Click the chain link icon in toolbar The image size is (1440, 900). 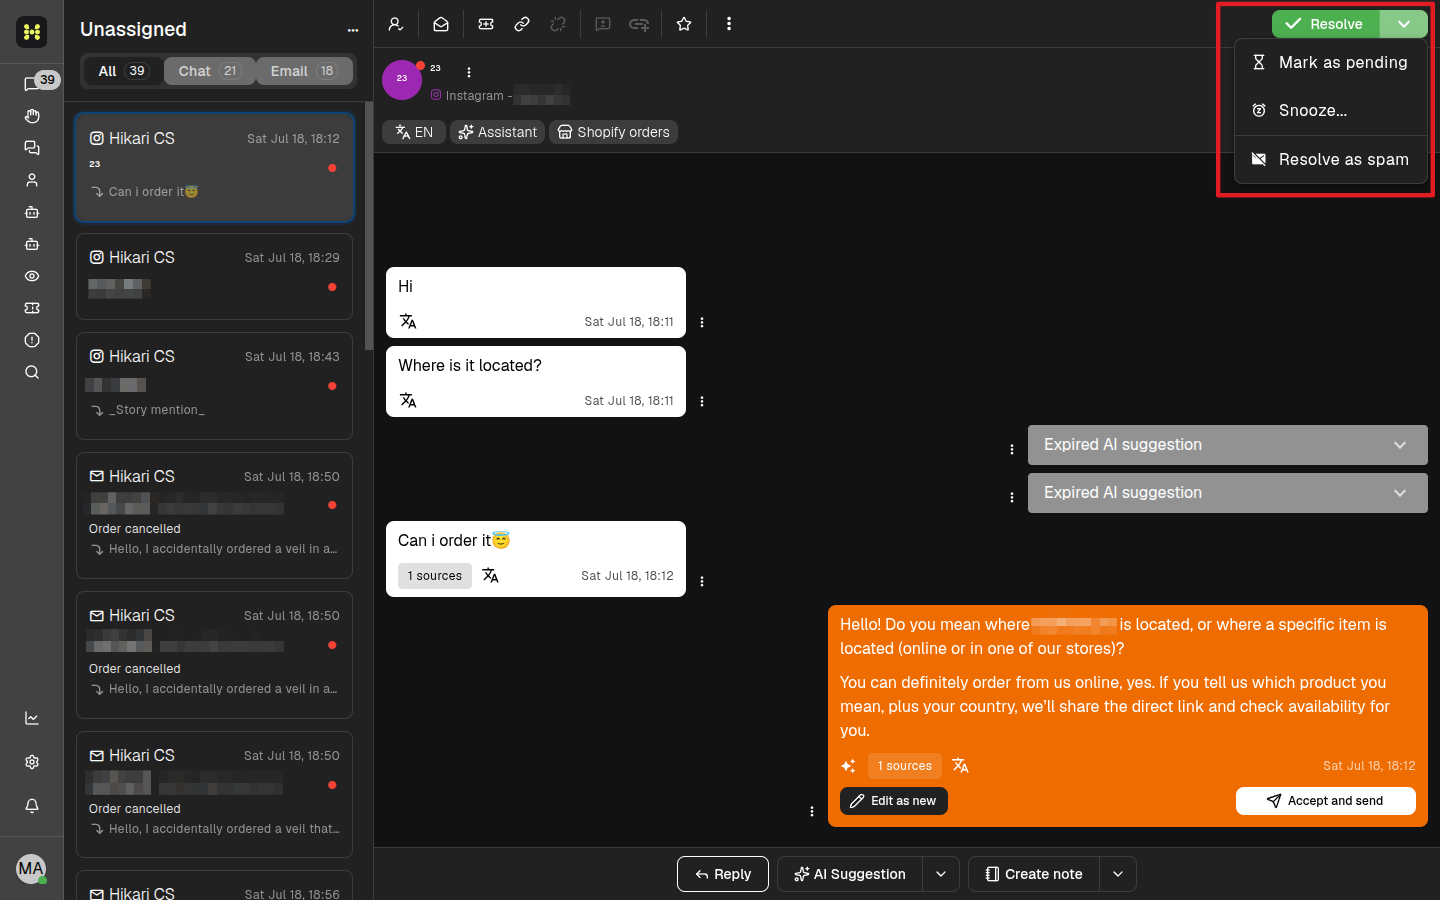pos(522,24)
